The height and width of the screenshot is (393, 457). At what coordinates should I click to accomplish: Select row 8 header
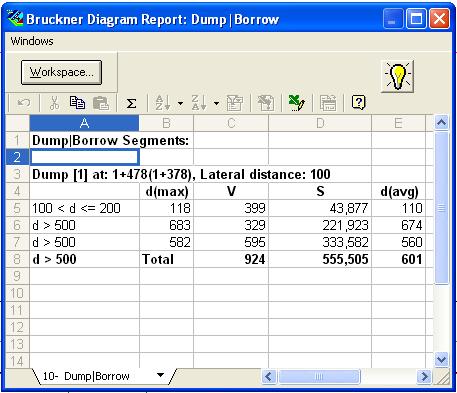click(17, 259)
